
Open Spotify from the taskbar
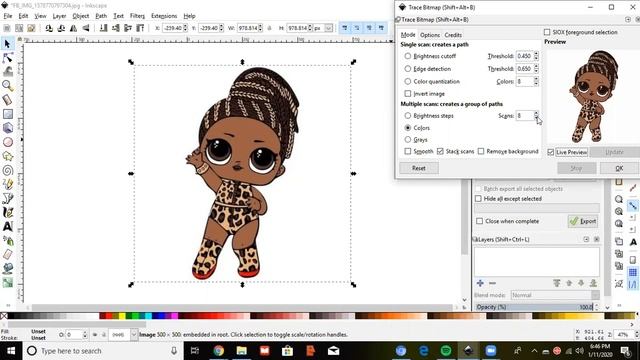pyautogui.click(x=446, y=350)
